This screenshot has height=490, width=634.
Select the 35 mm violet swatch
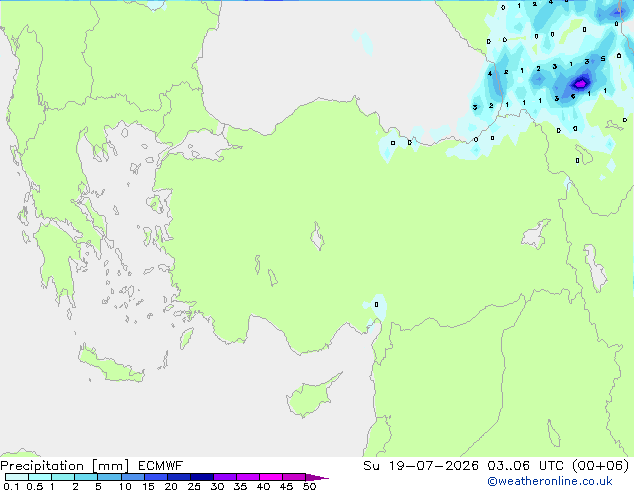pyautogui.click(x=248, y=477)
